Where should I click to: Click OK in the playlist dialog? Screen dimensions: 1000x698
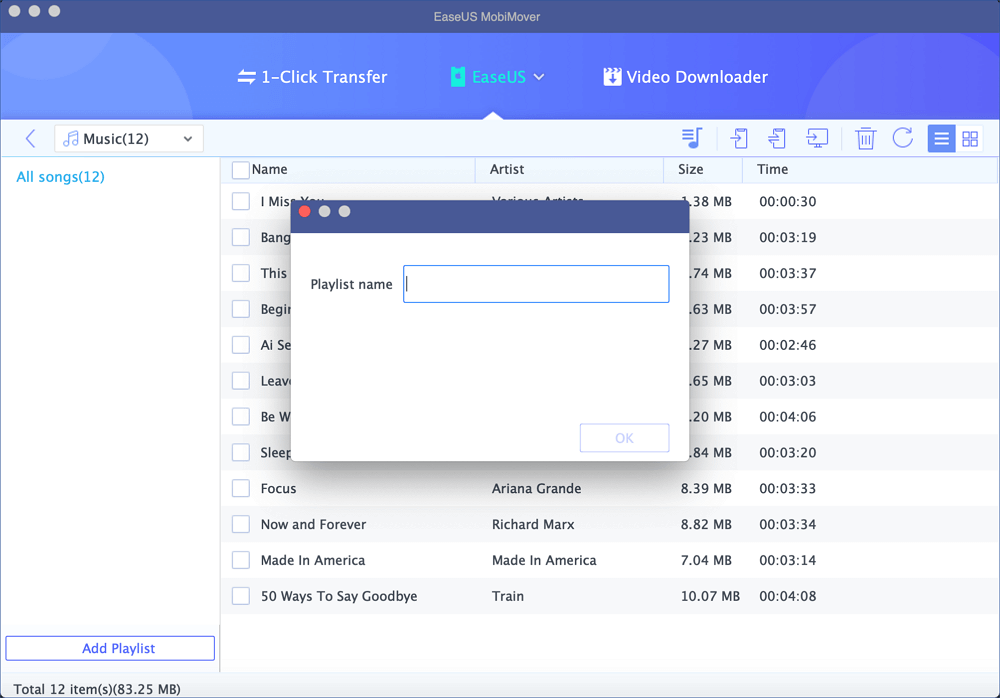tap(624, 438)
